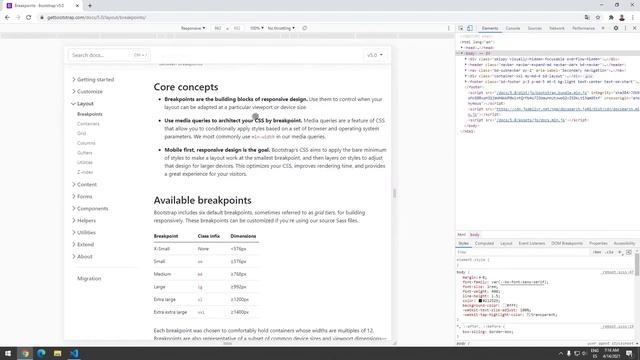Viewport: 640px width, 360px height.
Task: Open the Gutters docs link
Action: click(x=84, y=153)
